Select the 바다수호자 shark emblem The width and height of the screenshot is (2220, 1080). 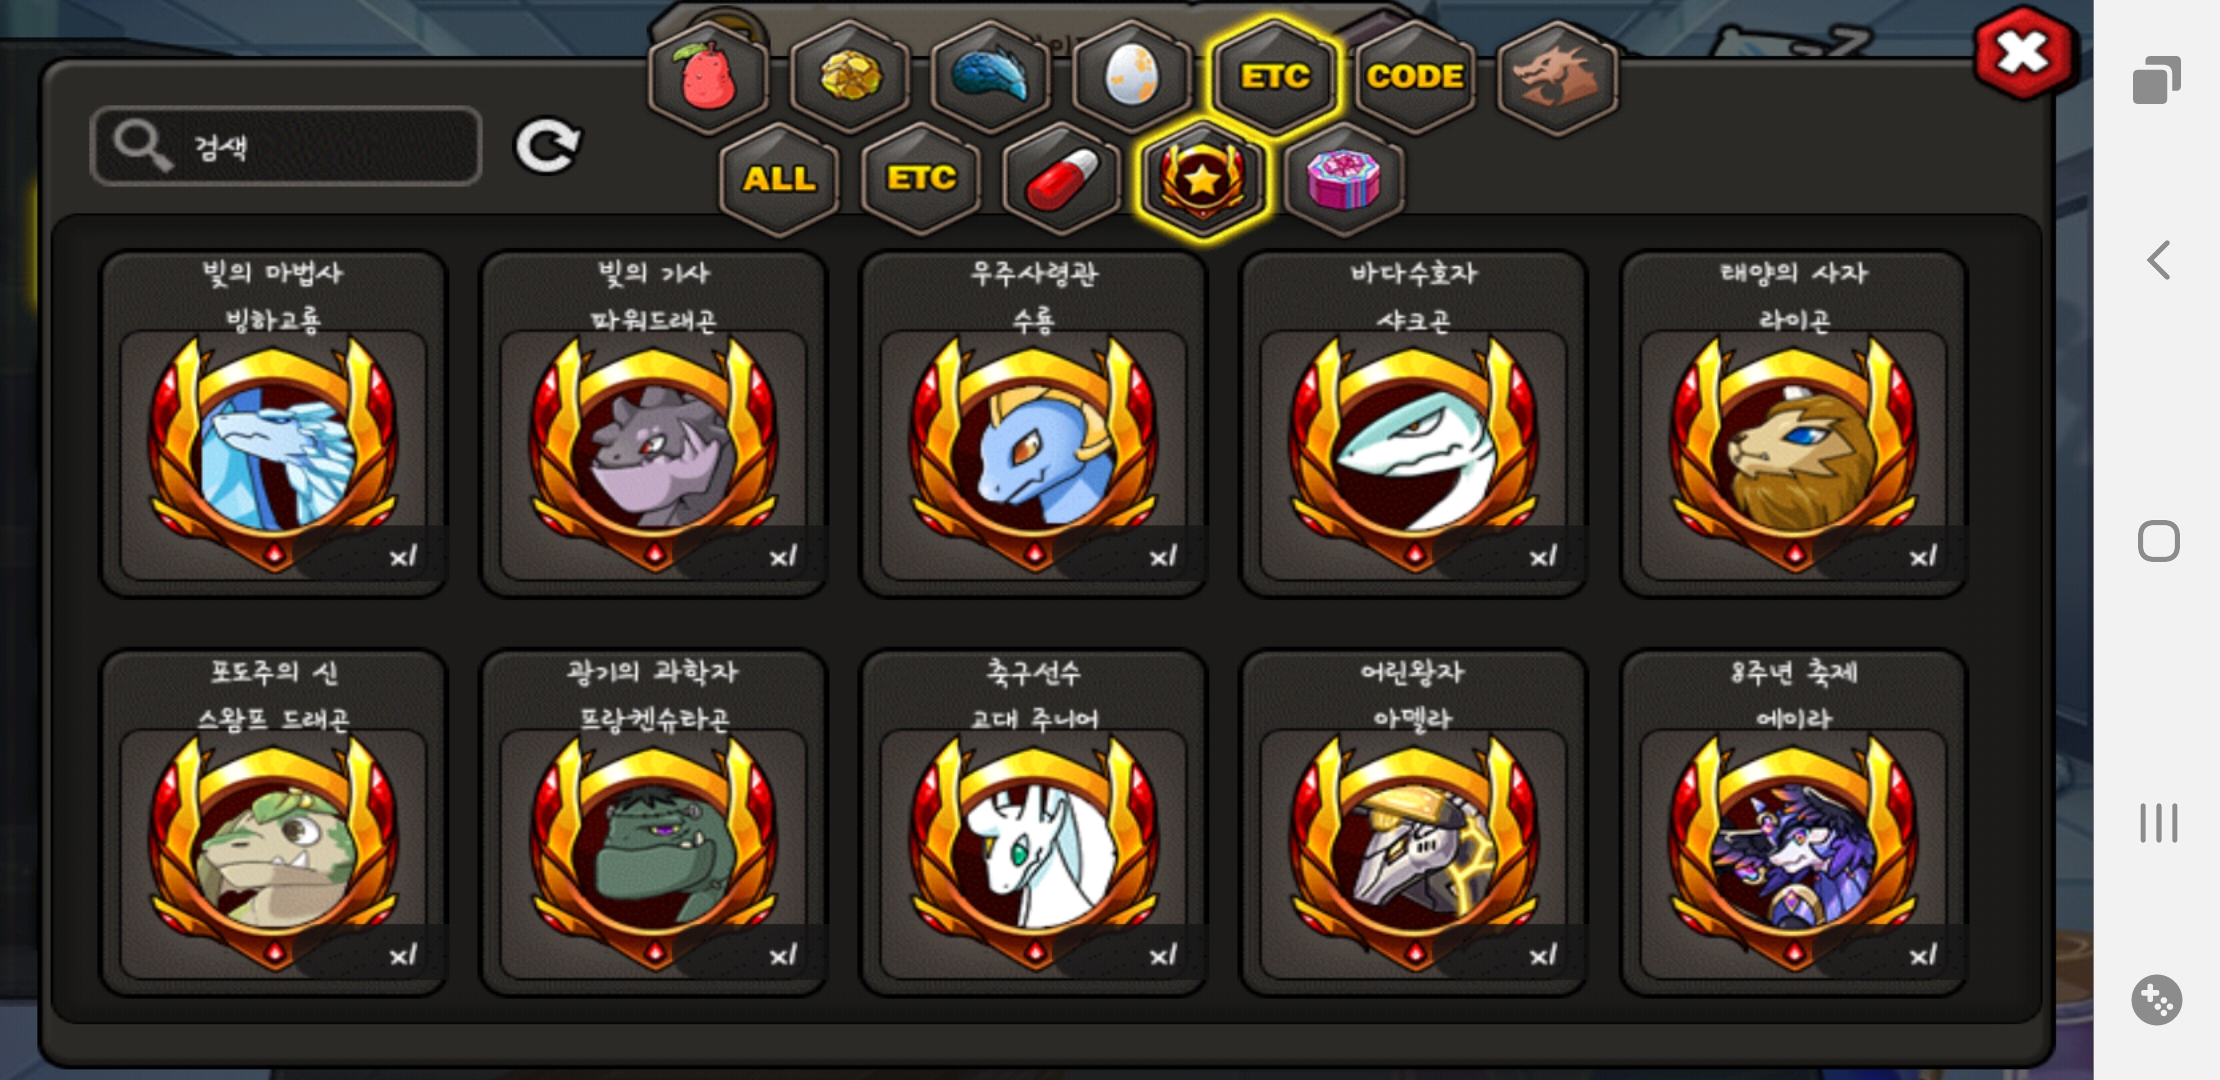(1414, 424)
